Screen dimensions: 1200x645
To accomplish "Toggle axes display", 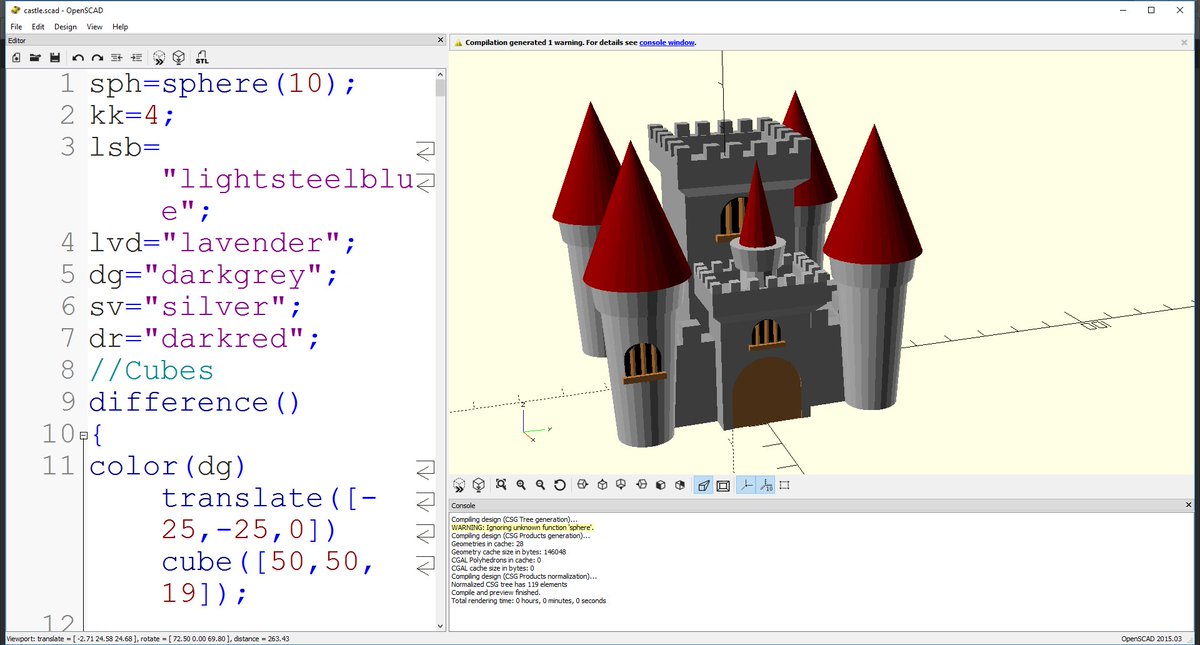I will pyautogui.click(x=746, y=485).
